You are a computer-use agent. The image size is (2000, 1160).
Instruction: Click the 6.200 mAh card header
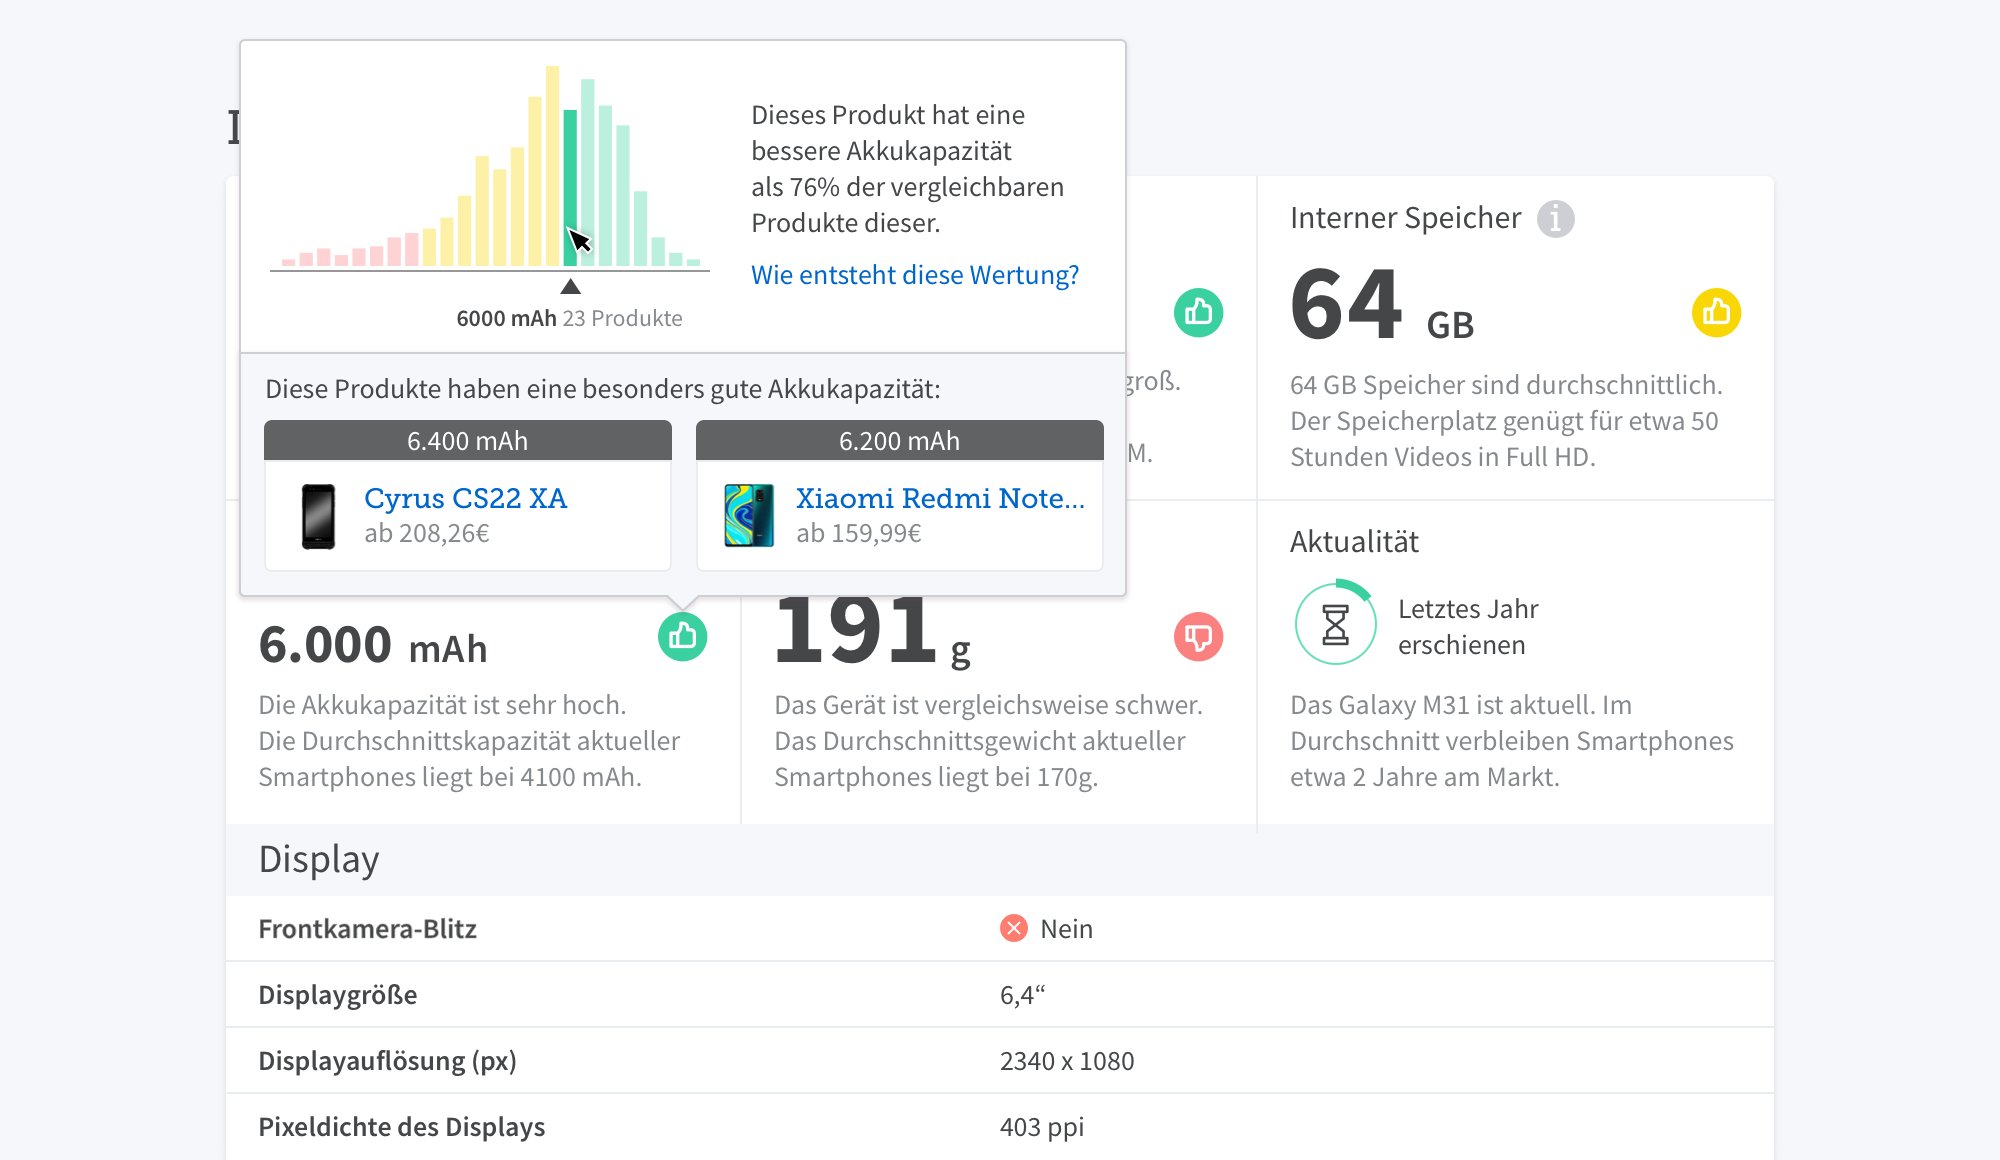(x=899, y=441)
